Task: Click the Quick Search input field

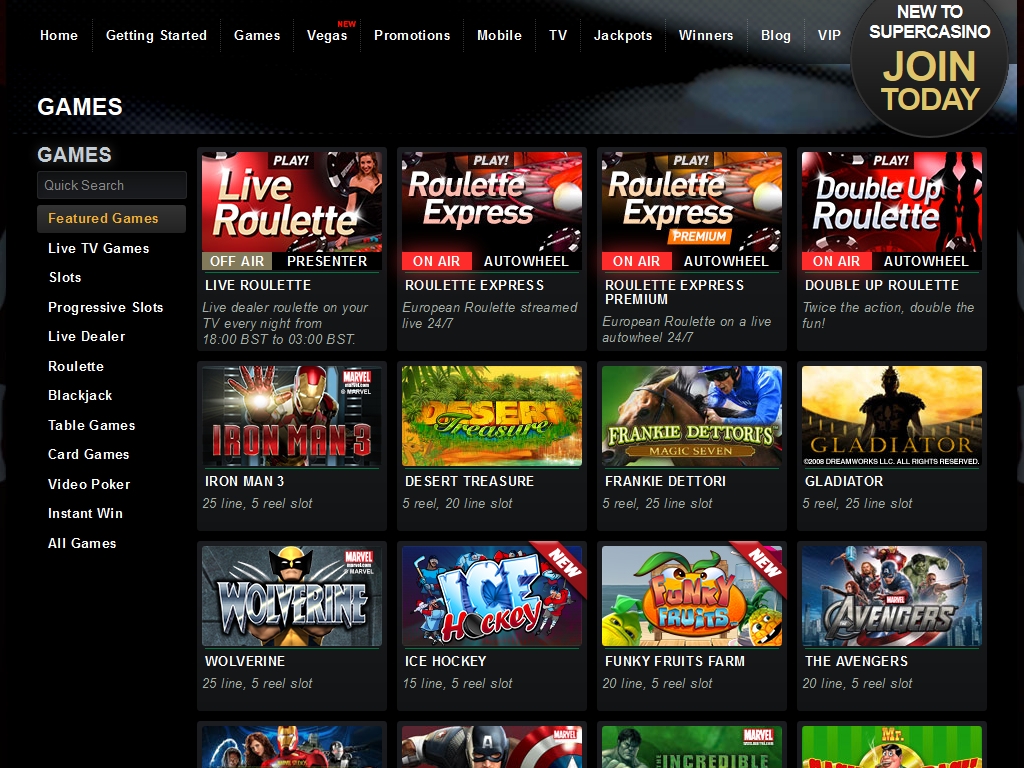Action: pyautogui.click(x=111, y=185)
